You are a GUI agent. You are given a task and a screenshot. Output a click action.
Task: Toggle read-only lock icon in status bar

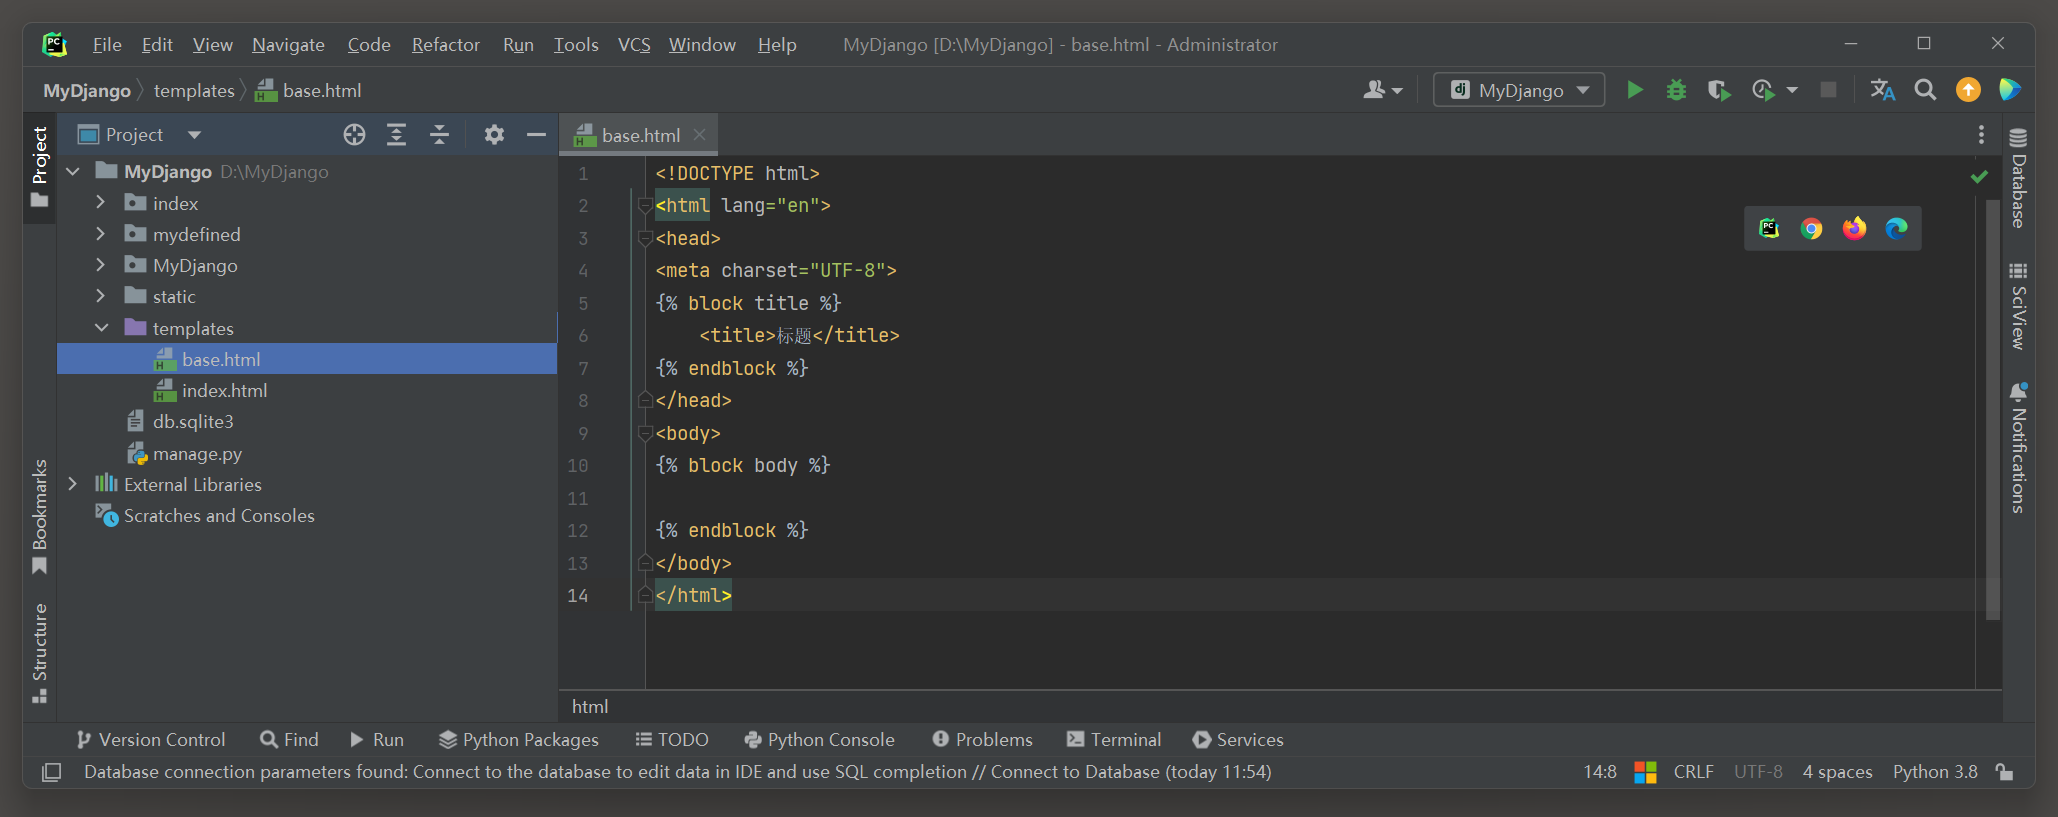tap(2004, 772)
